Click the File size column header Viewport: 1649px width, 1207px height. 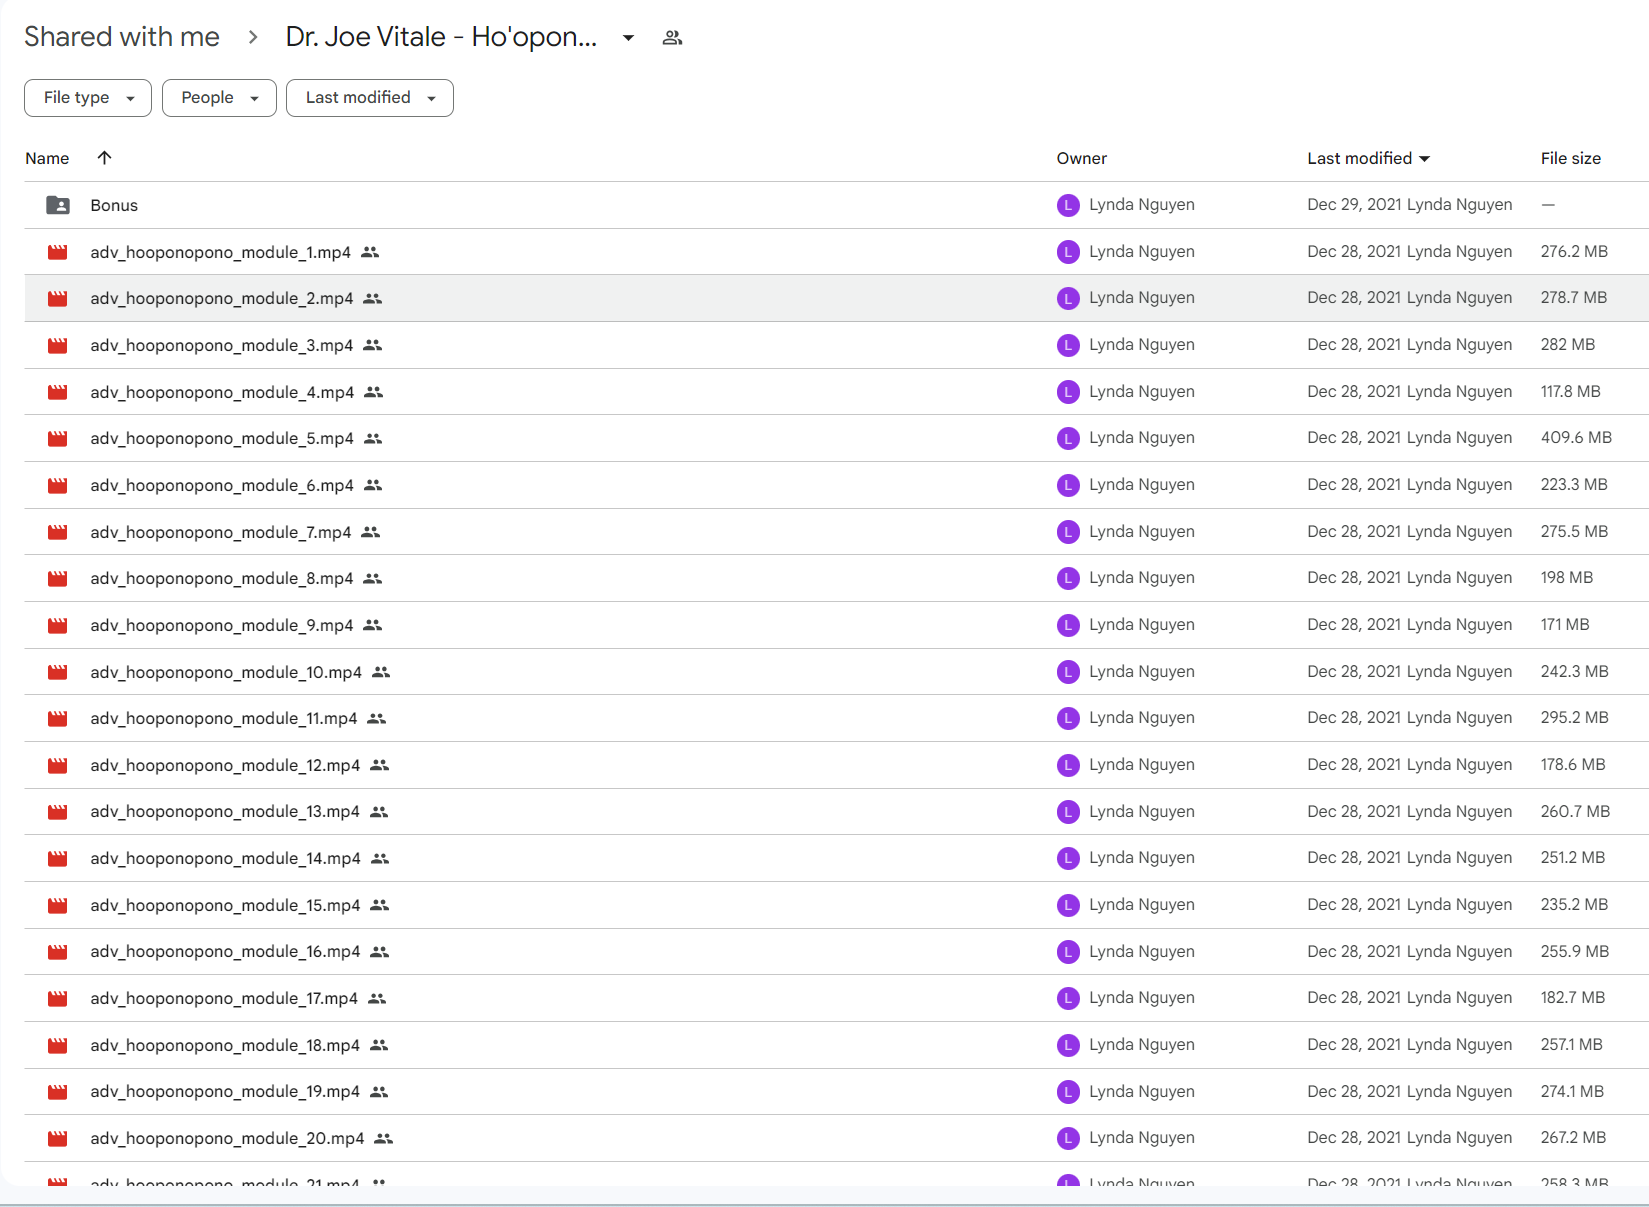1570,158
